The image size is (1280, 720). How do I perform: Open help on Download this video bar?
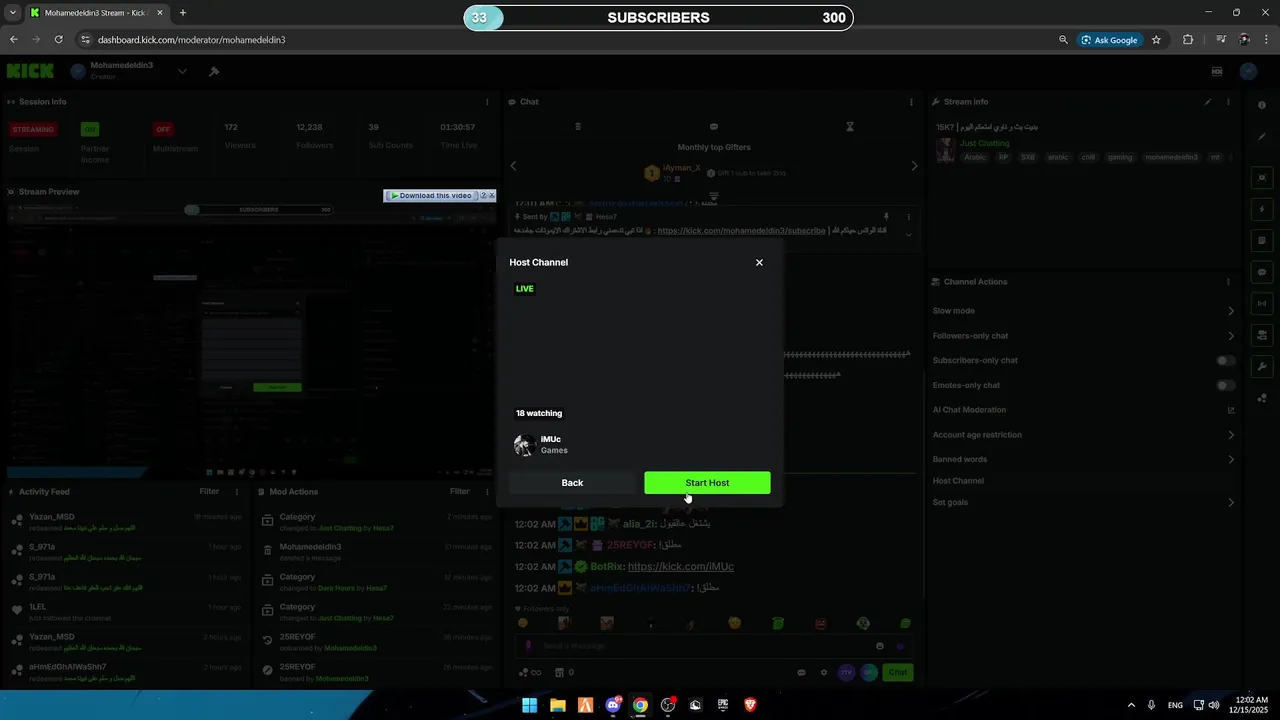(x=483, y=196)
